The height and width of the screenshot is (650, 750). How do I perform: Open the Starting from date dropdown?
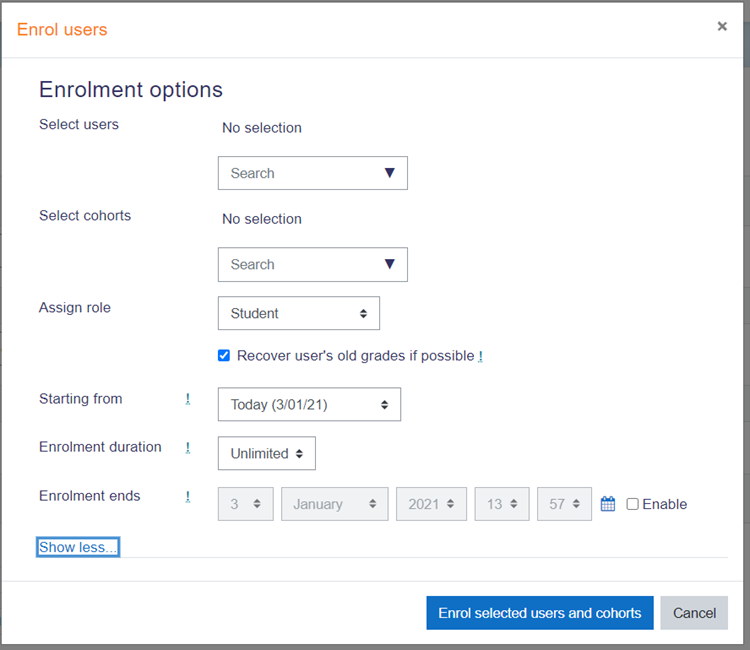(309, 405)
